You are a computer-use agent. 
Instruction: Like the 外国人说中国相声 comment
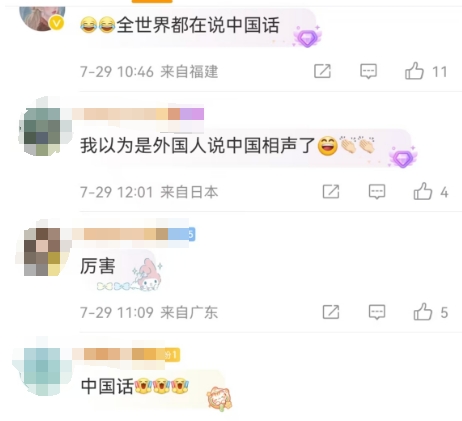pos(423,191)
